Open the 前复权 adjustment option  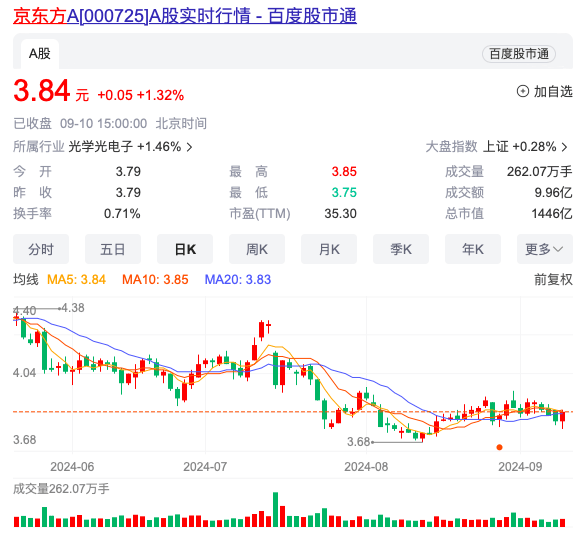click(553, 279)
